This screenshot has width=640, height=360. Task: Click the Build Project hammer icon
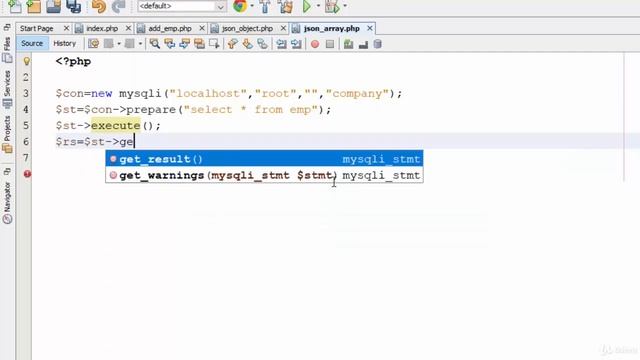point(265,6)
